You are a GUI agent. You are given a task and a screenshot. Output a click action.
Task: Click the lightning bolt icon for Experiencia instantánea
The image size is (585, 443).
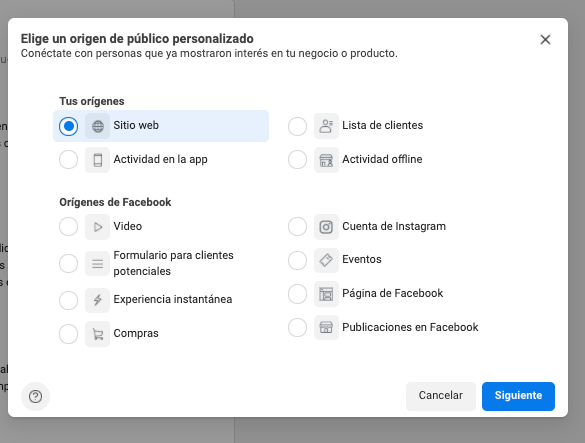click(x=97, y=300)
